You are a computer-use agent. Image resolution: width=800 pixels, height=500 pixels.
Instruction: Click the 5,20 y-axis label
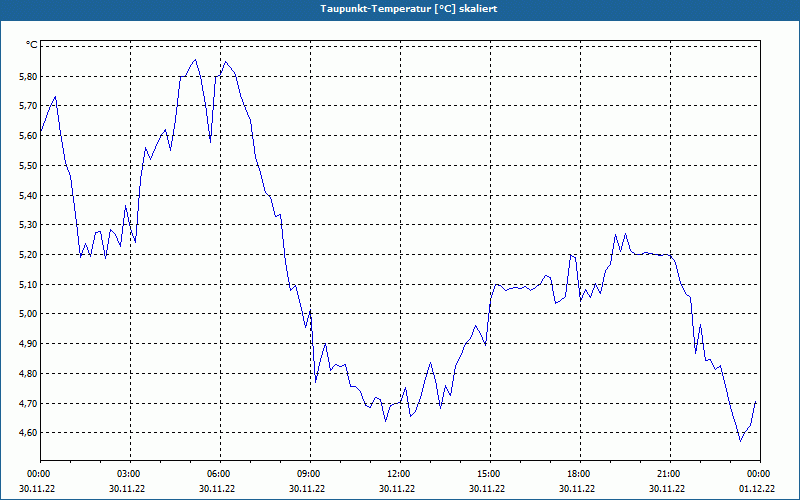coord(28,255)
